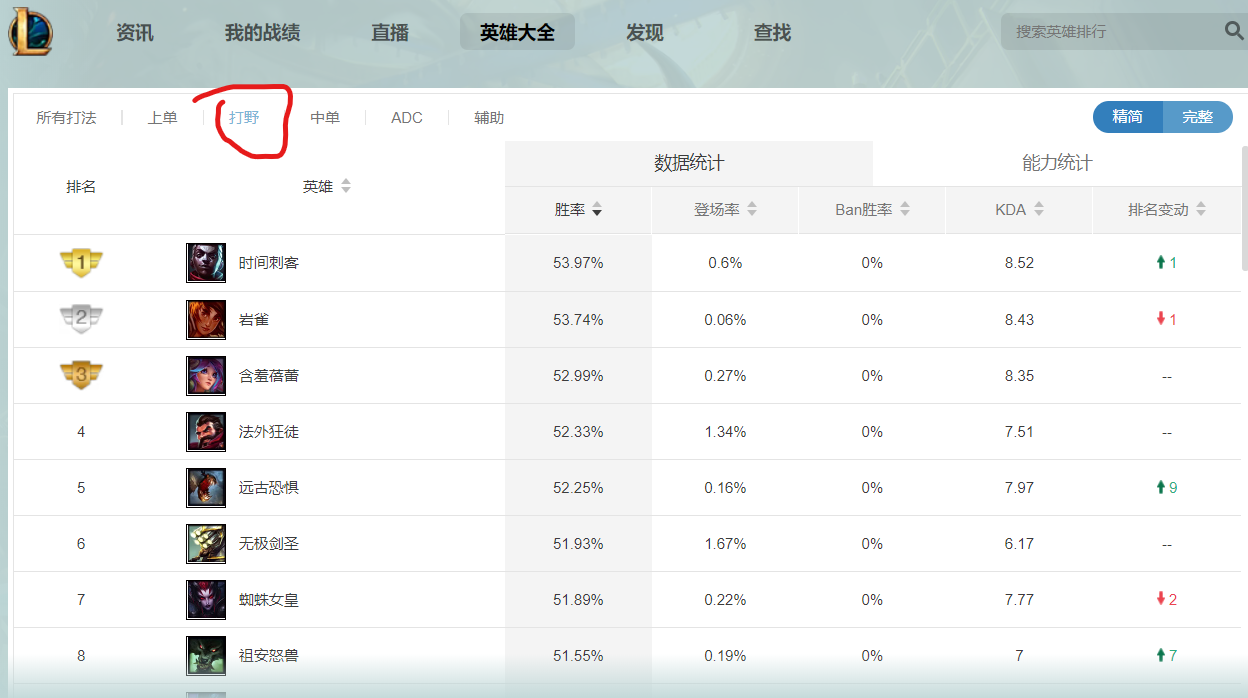
Task: Open 祖安怒兽 hero portrait
Action: point(206,656)
